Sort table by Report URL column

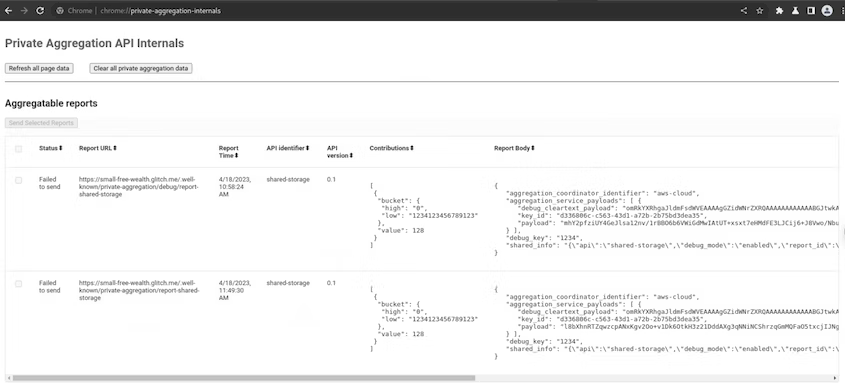[x=98, y=148]
